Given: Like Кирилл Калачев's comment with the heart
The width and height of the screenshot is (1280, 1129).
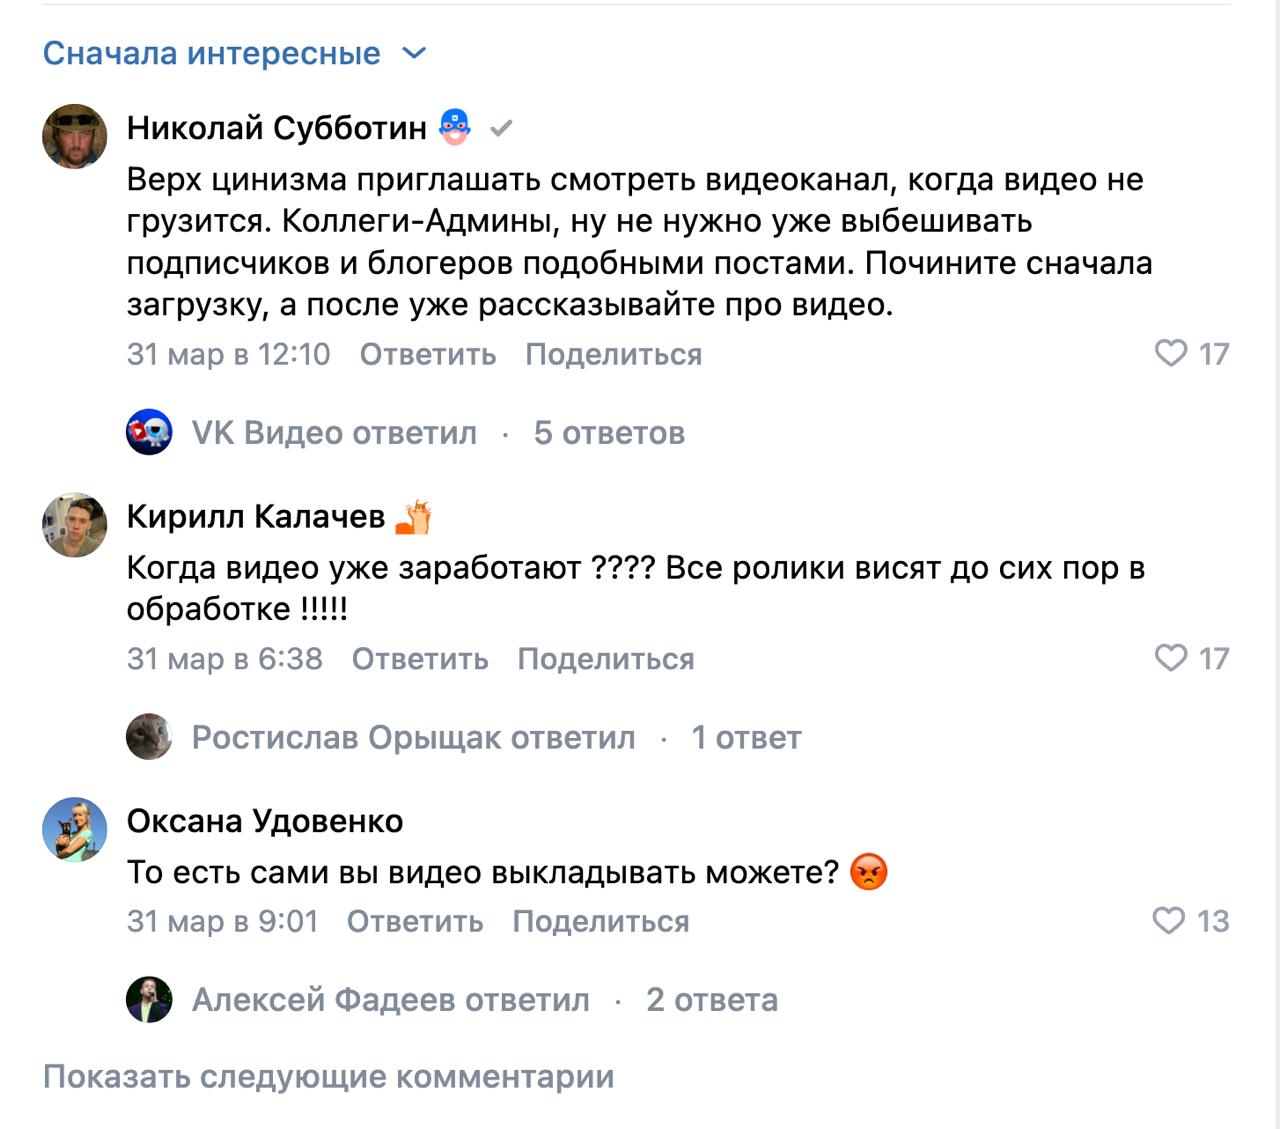Looking at the screenshot, I should (1170, 658).
